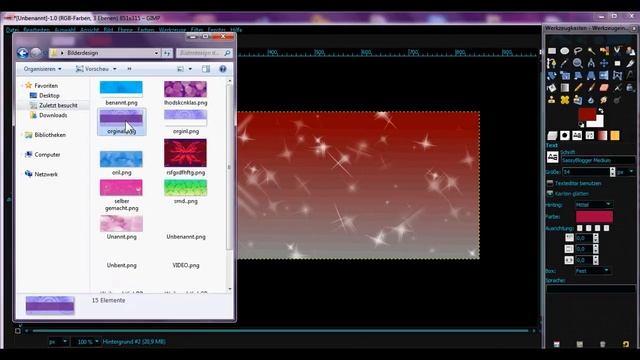Select the Ellipse Select tool
The height and width of the screenshot is (360, 640).
pyautogui.click(x=564, y=51)
